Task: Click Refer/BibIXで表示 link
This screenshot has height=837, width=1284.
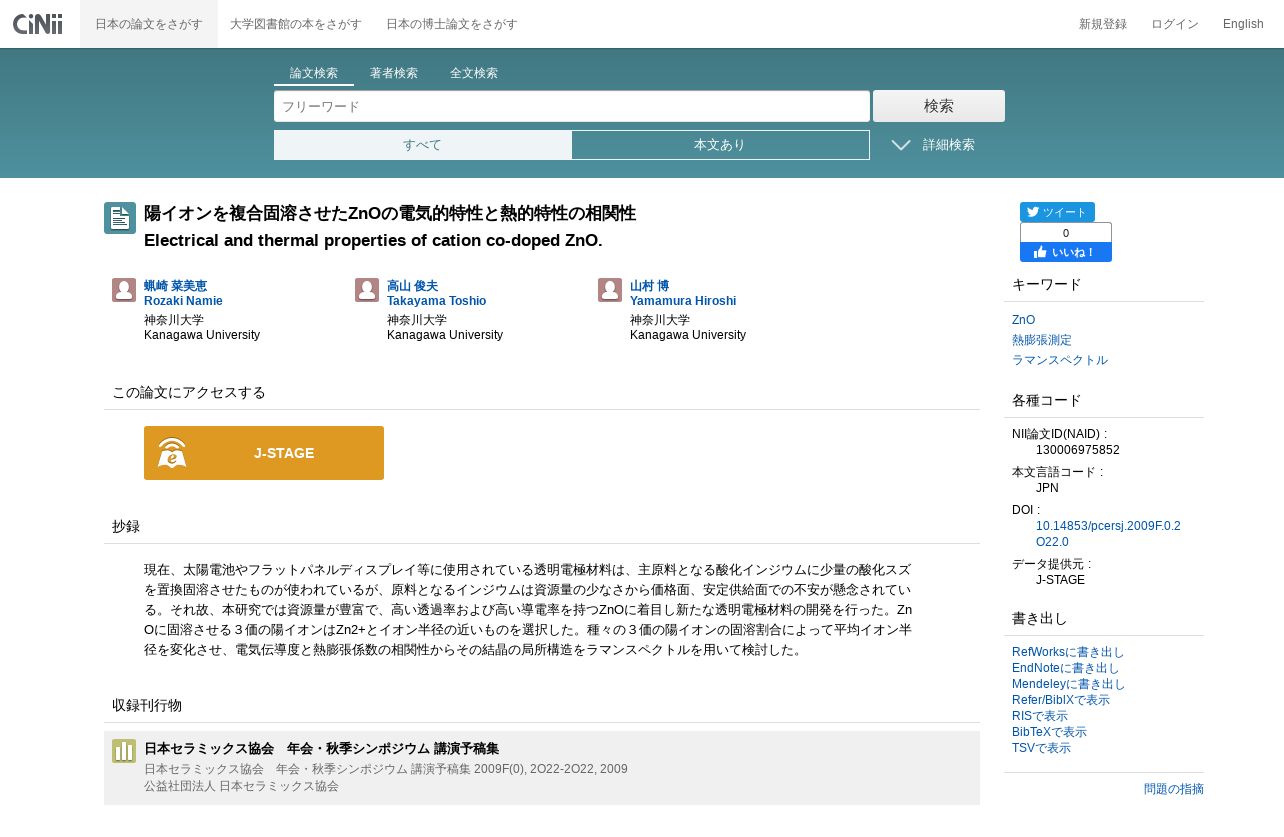Action: pos(1061,700)
